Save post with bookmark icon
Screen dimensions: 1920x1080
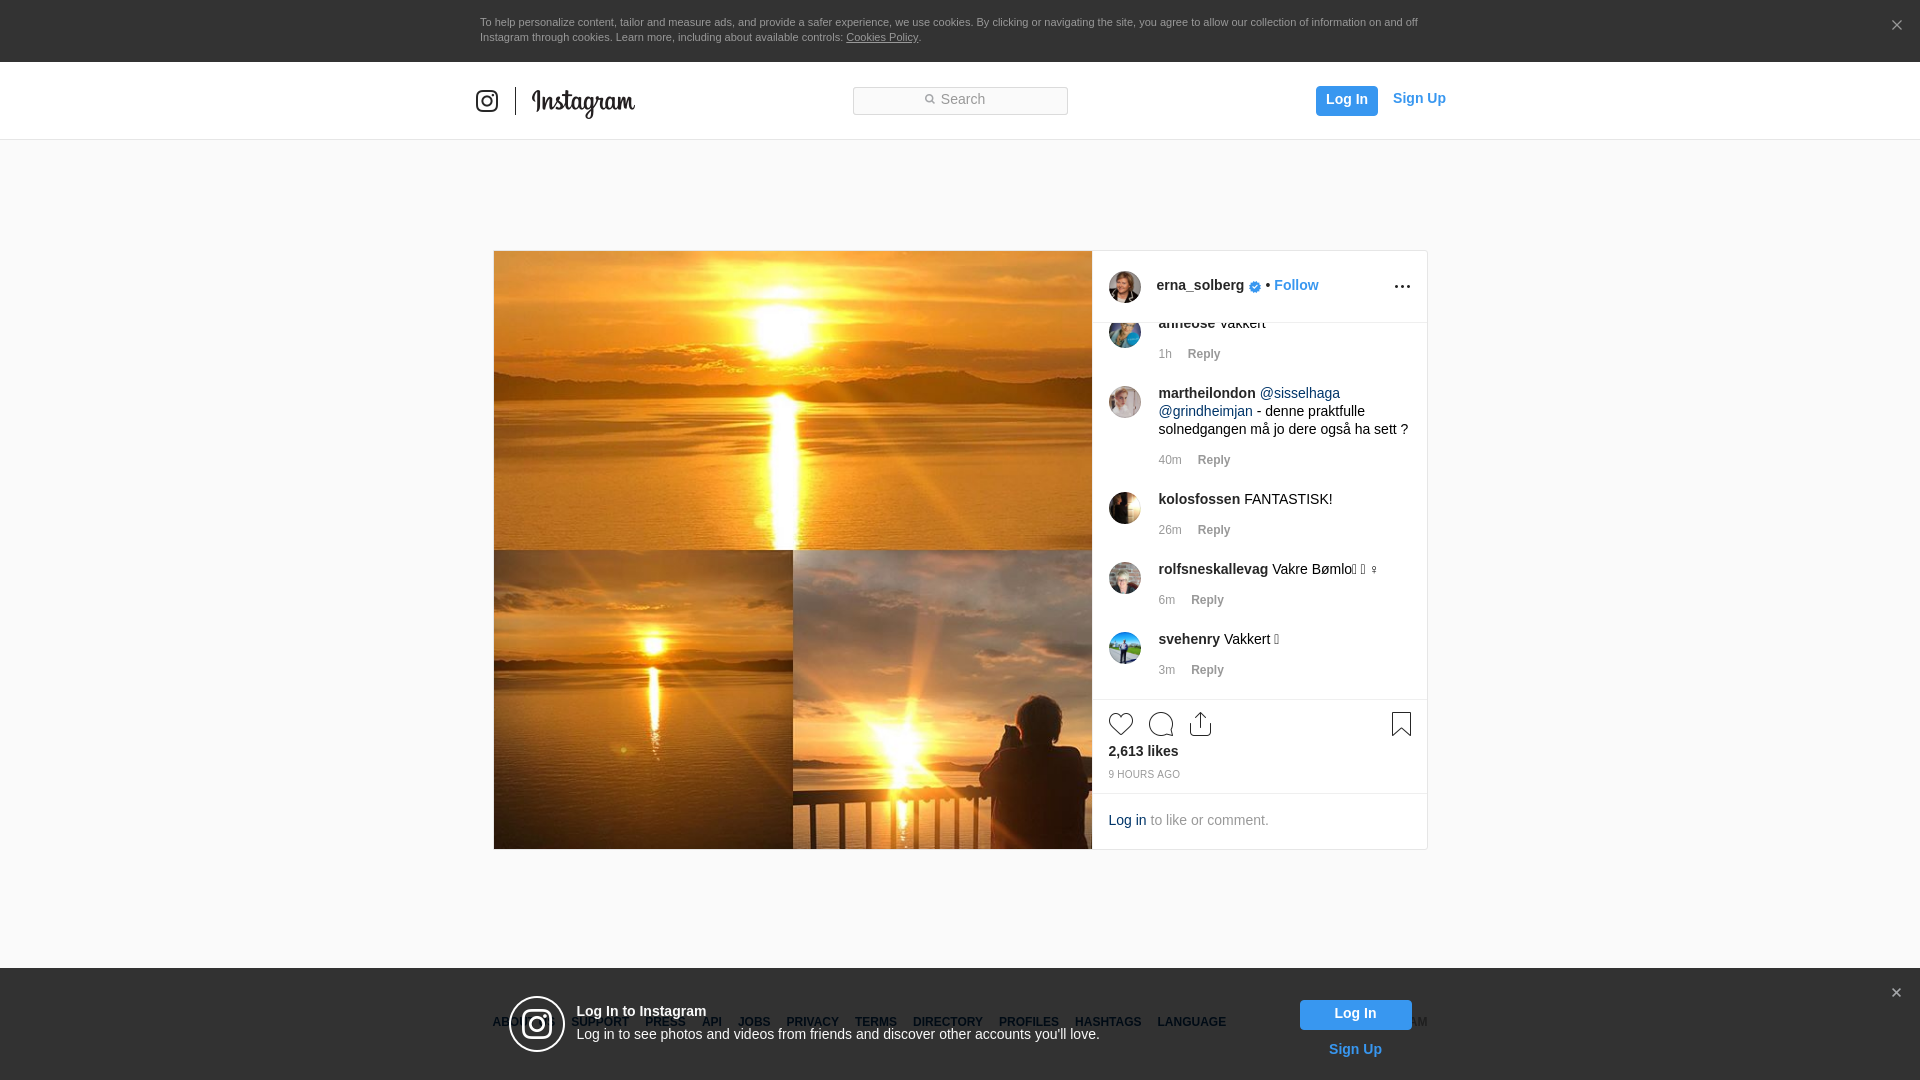click(1401, 724)
